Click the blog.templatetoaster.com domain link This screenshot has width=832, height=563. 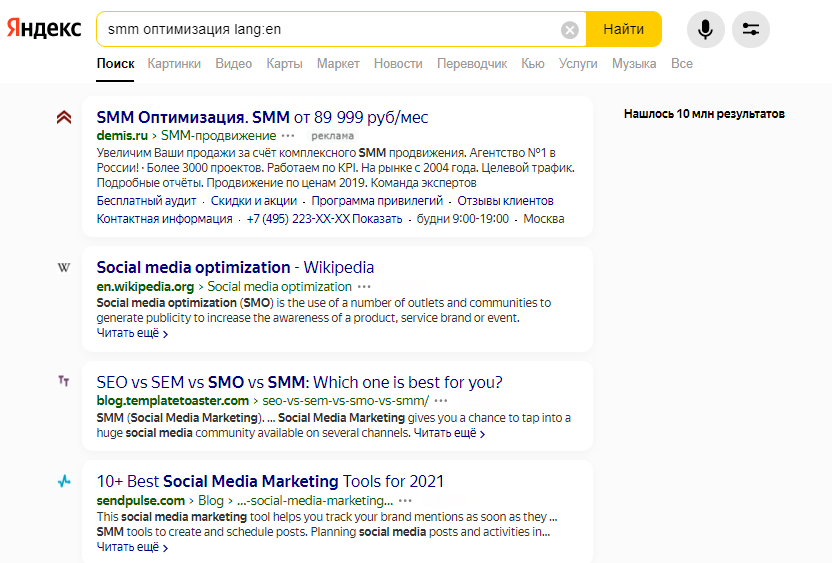(172, 401)
